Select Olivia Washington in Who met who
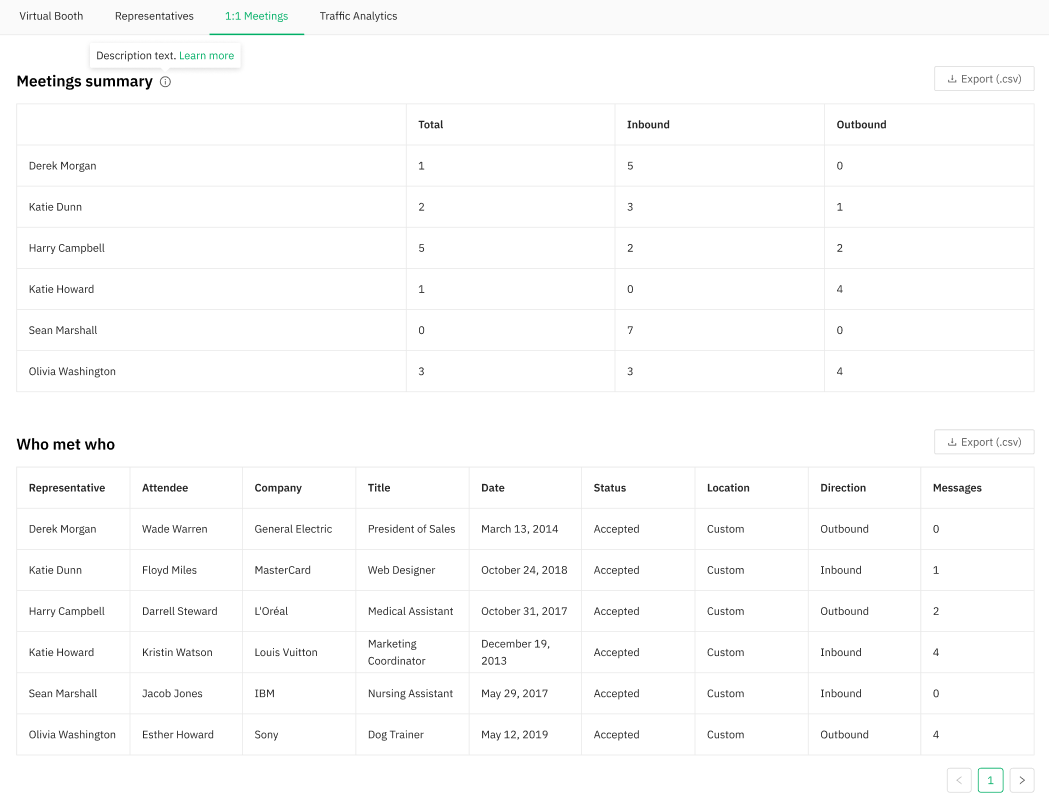The image size is (1049, 800). [x=72, y=734]
